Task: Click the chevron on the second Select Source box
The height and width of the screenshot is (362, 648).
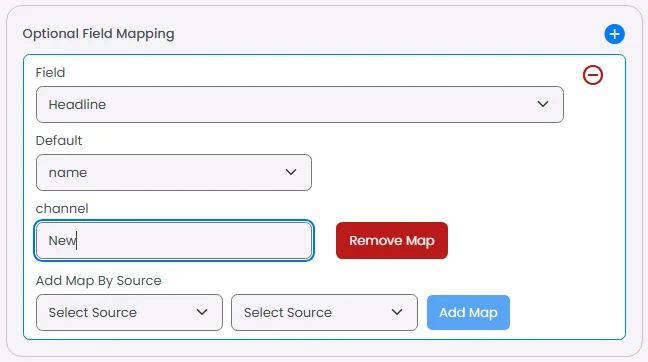Action: (397, 312)
